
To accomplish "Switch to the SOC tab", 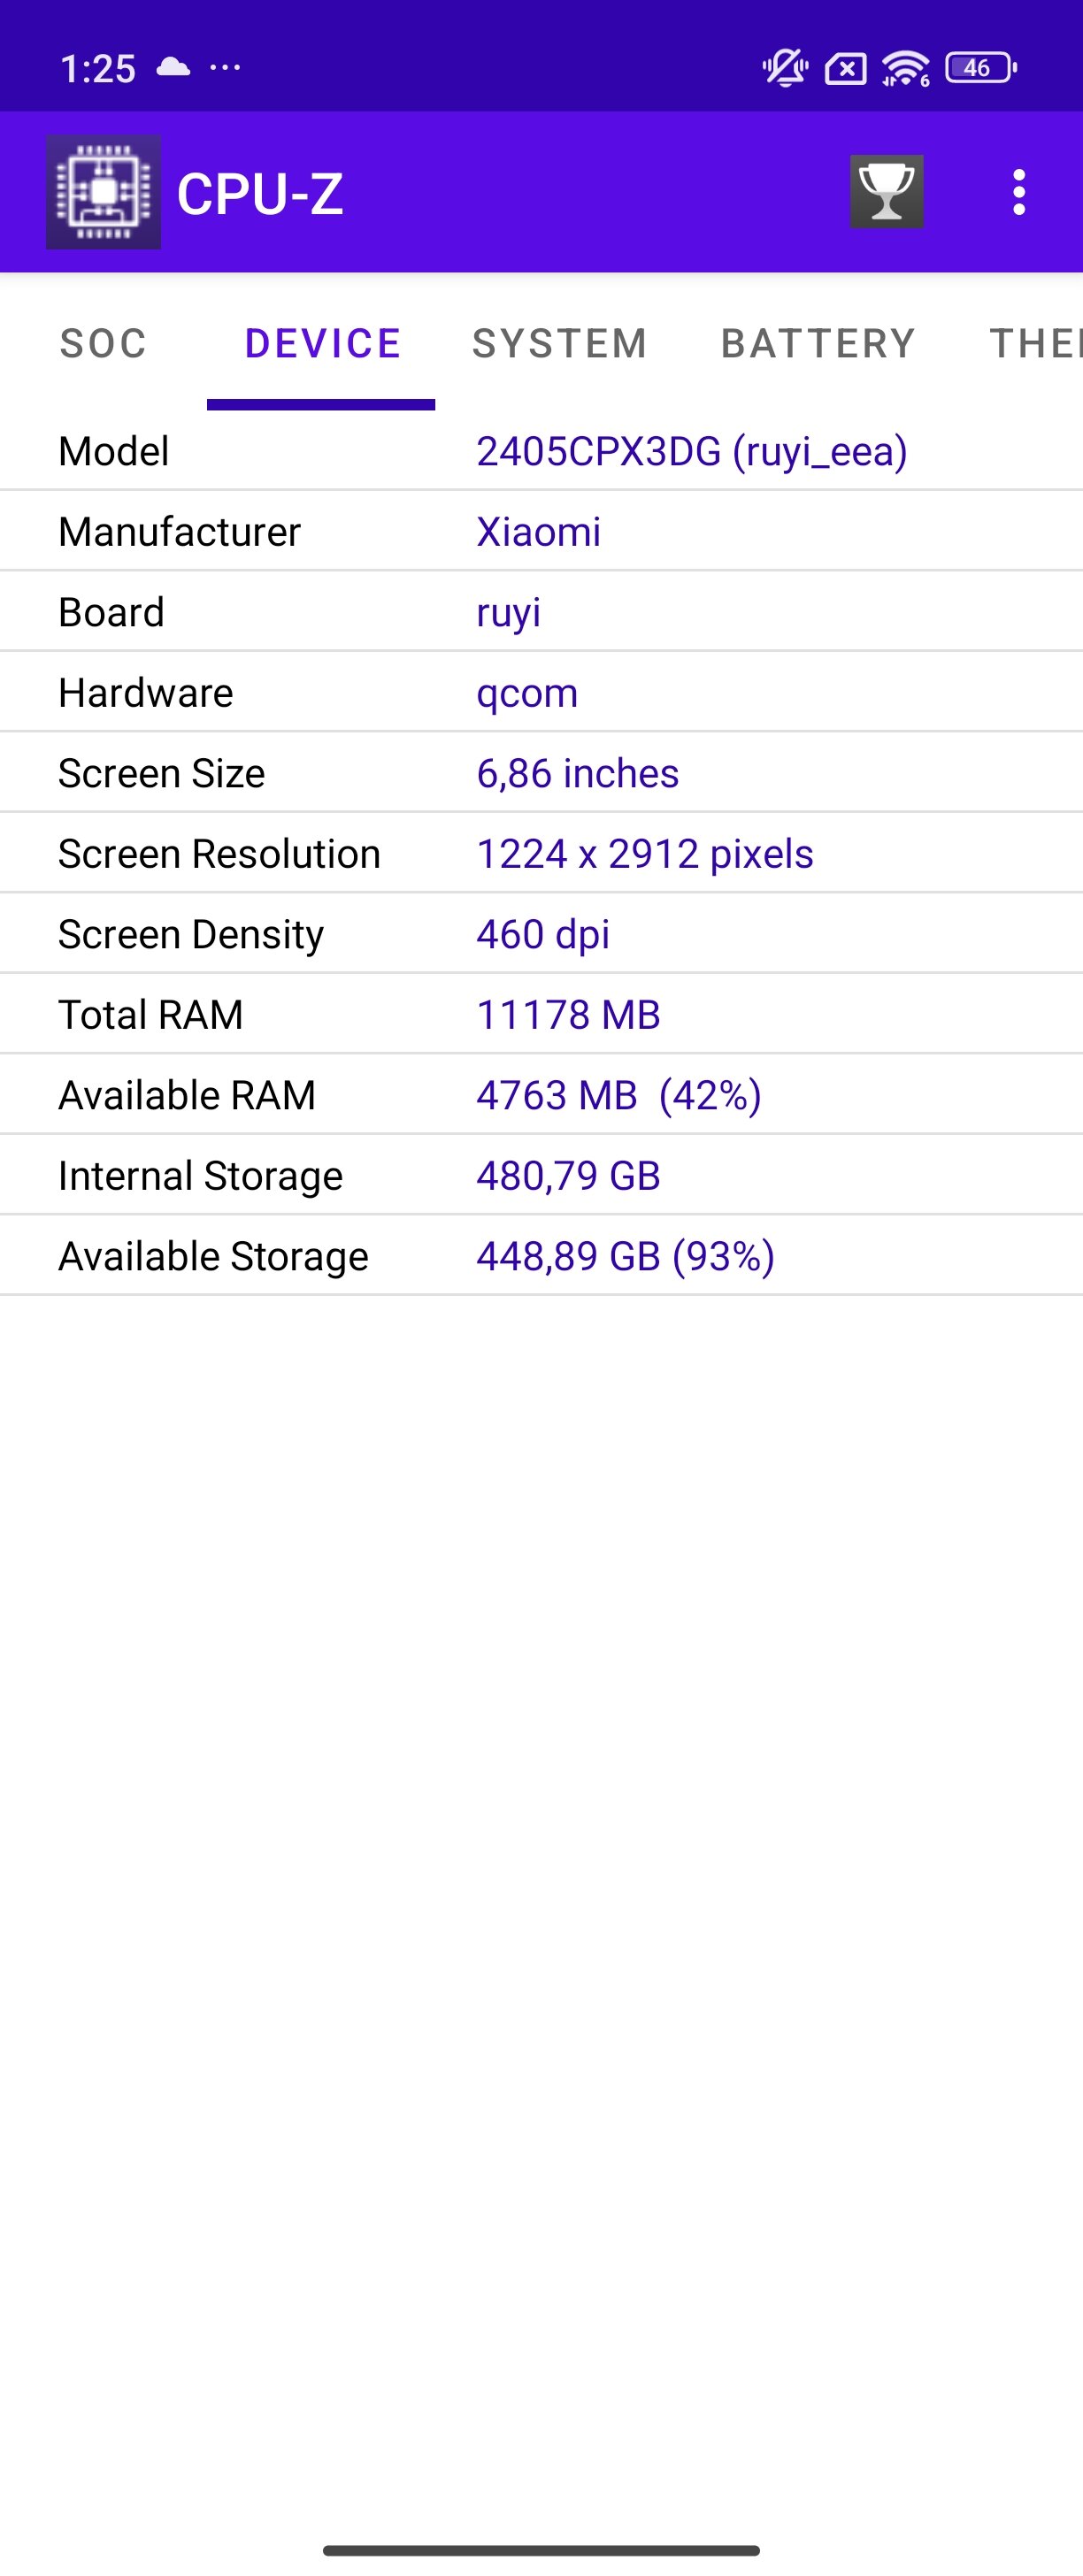I will [103, 343].
